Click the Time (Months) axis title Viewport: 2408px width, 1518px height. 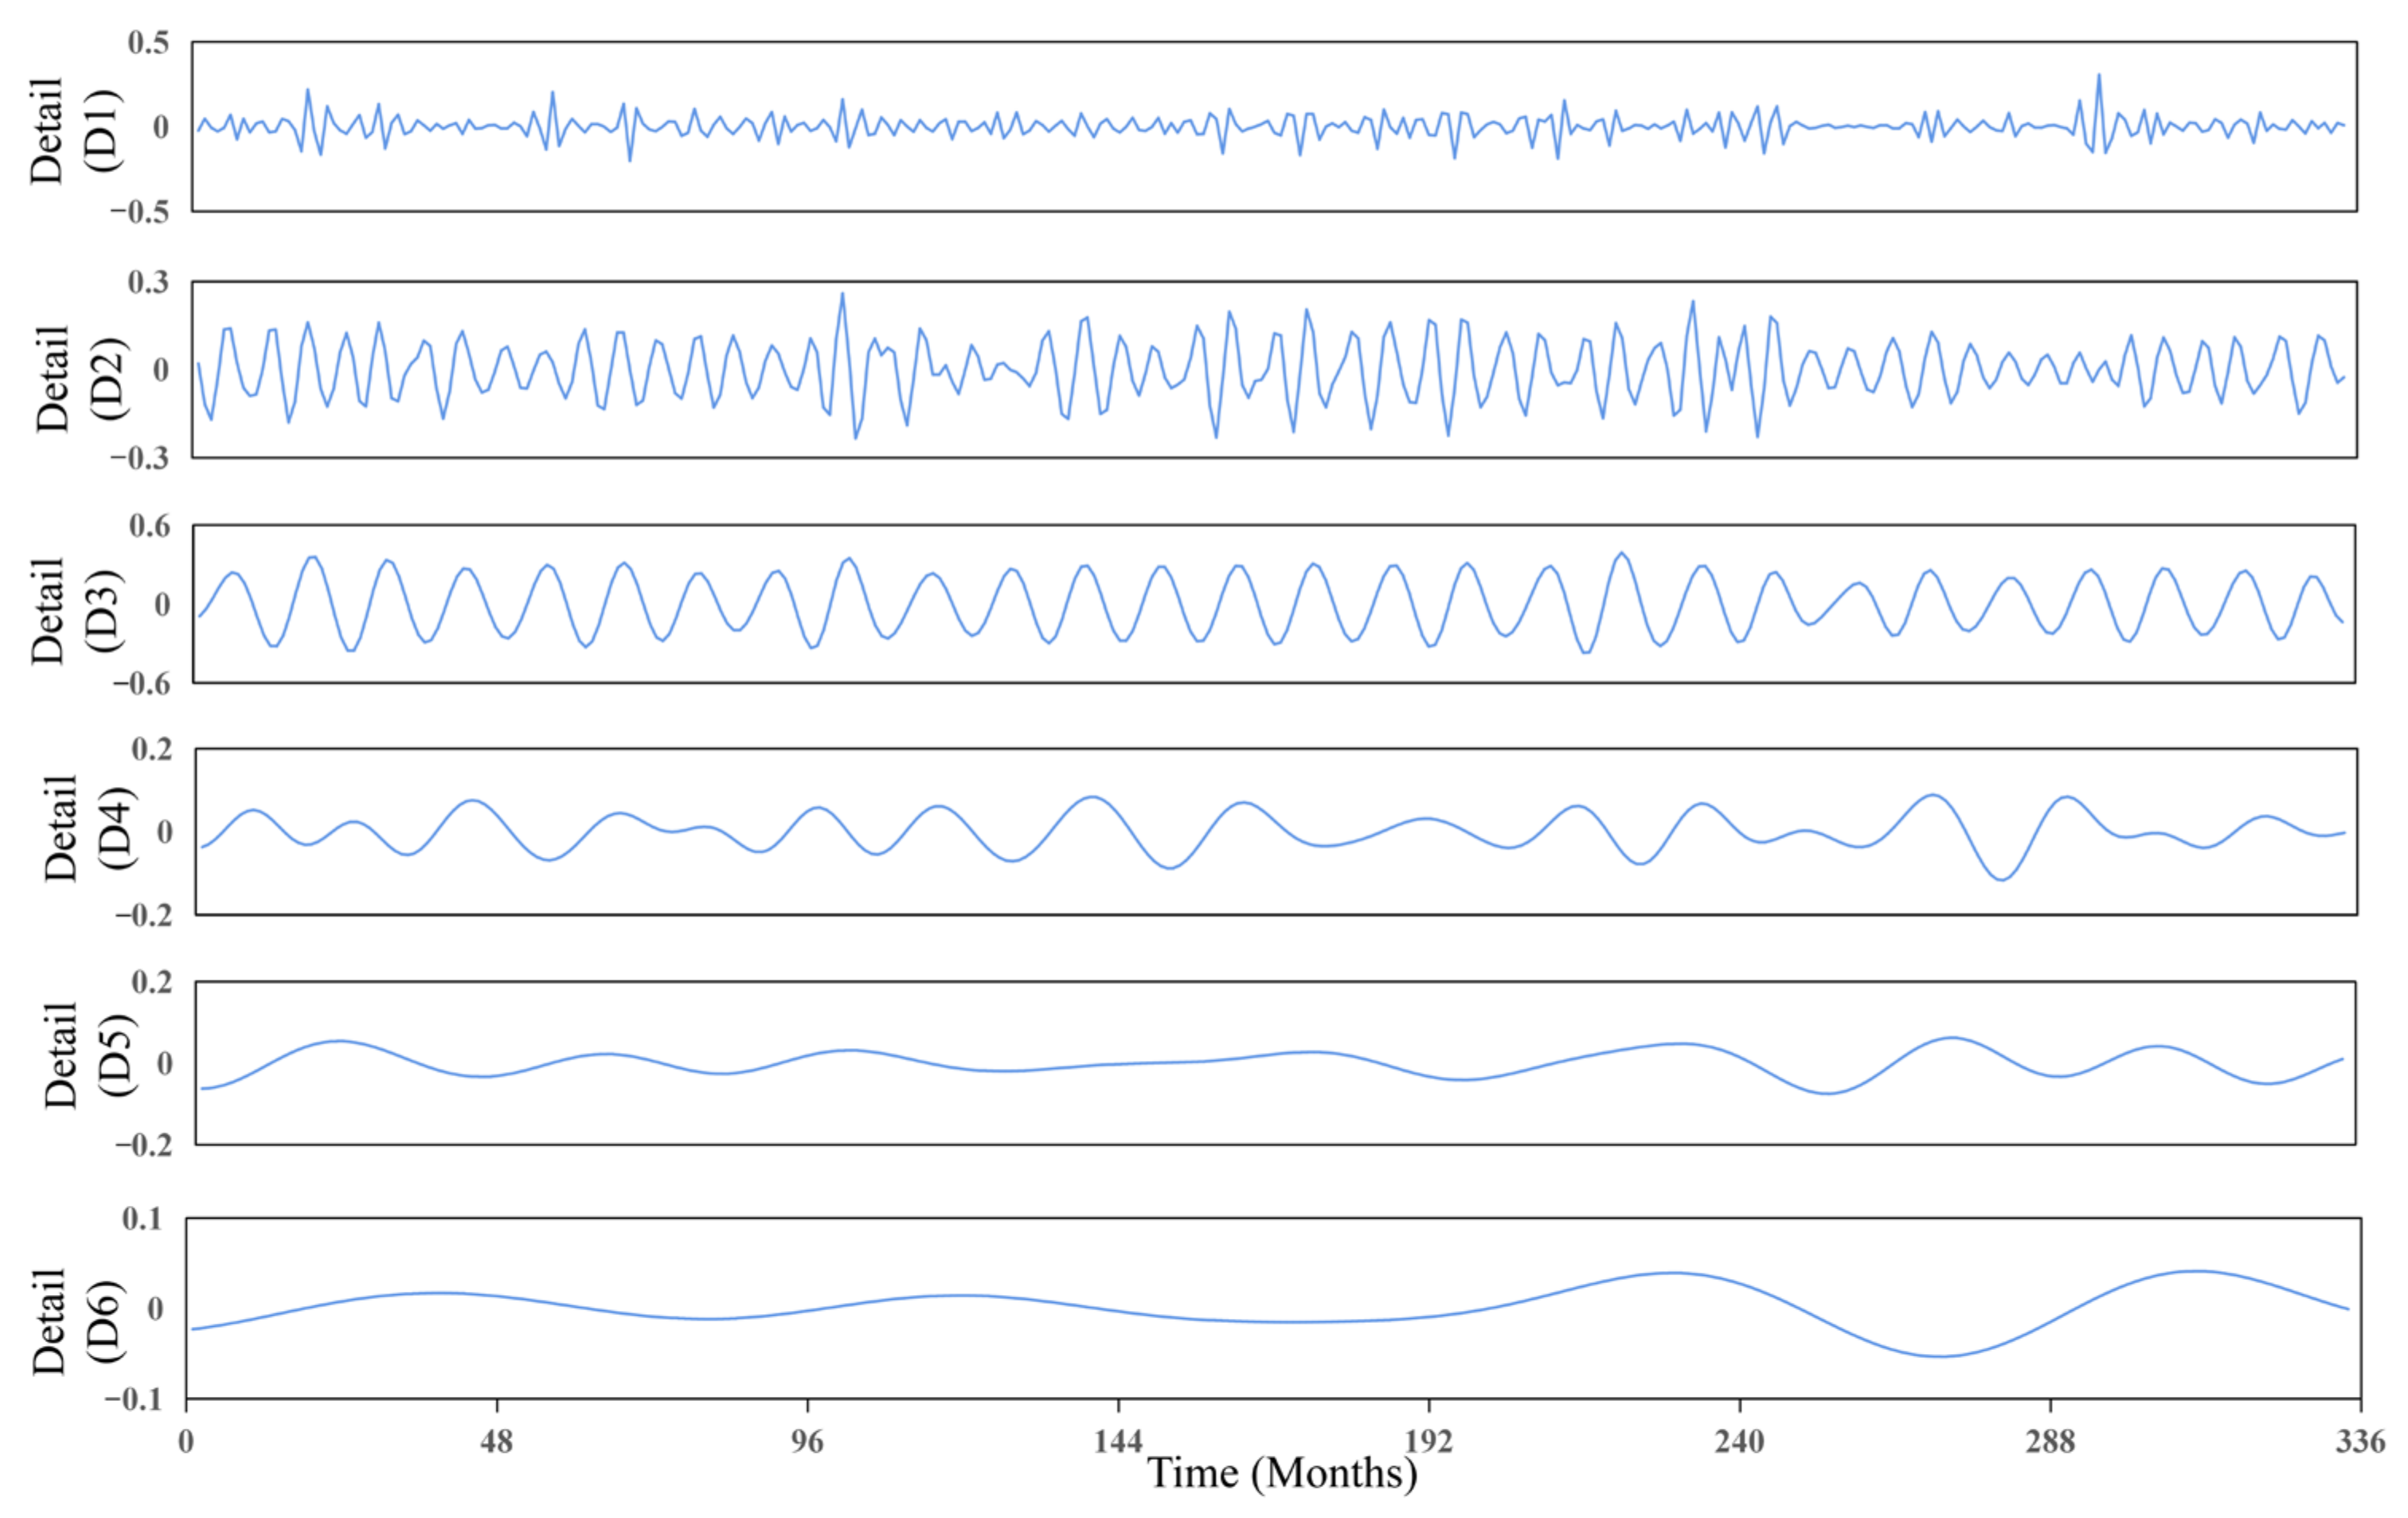click(x=1281, y=1473)
